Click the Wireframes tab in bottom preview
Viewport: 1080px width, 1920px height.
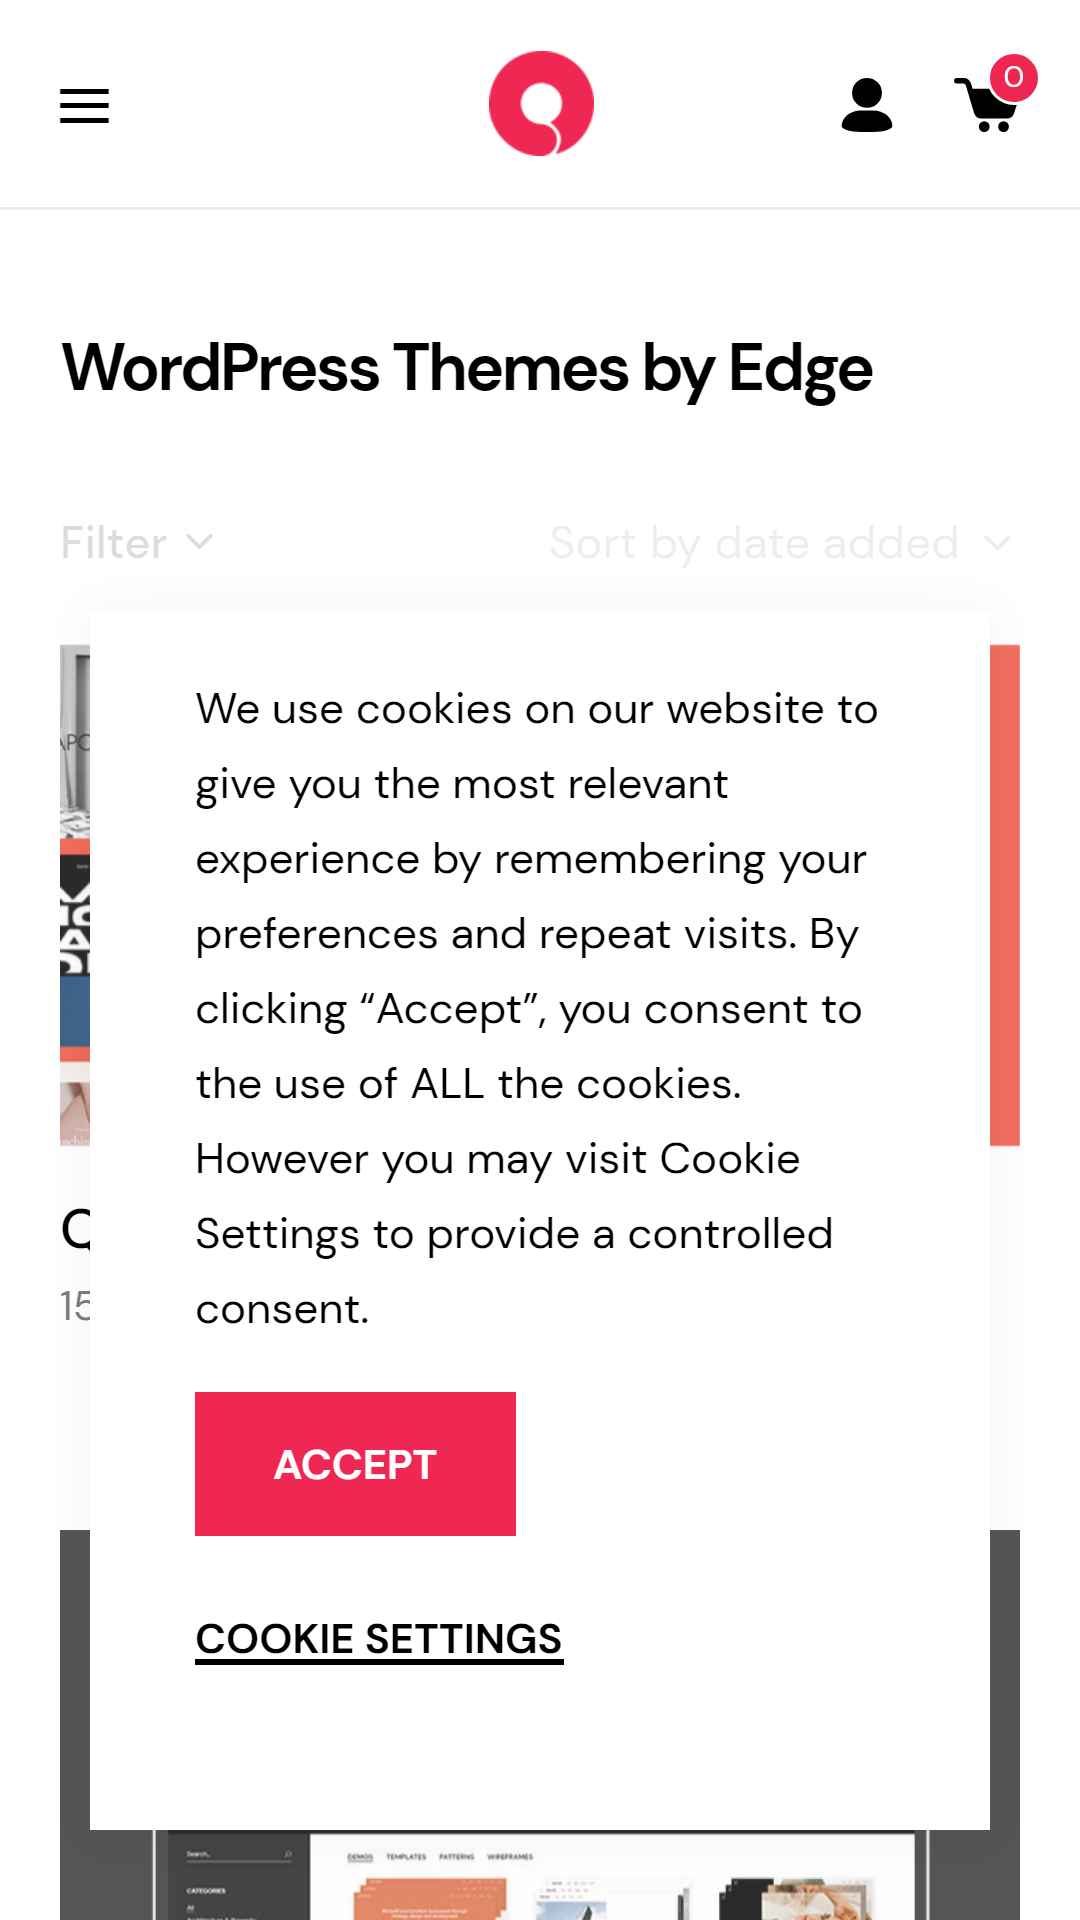coord(510,1857)
